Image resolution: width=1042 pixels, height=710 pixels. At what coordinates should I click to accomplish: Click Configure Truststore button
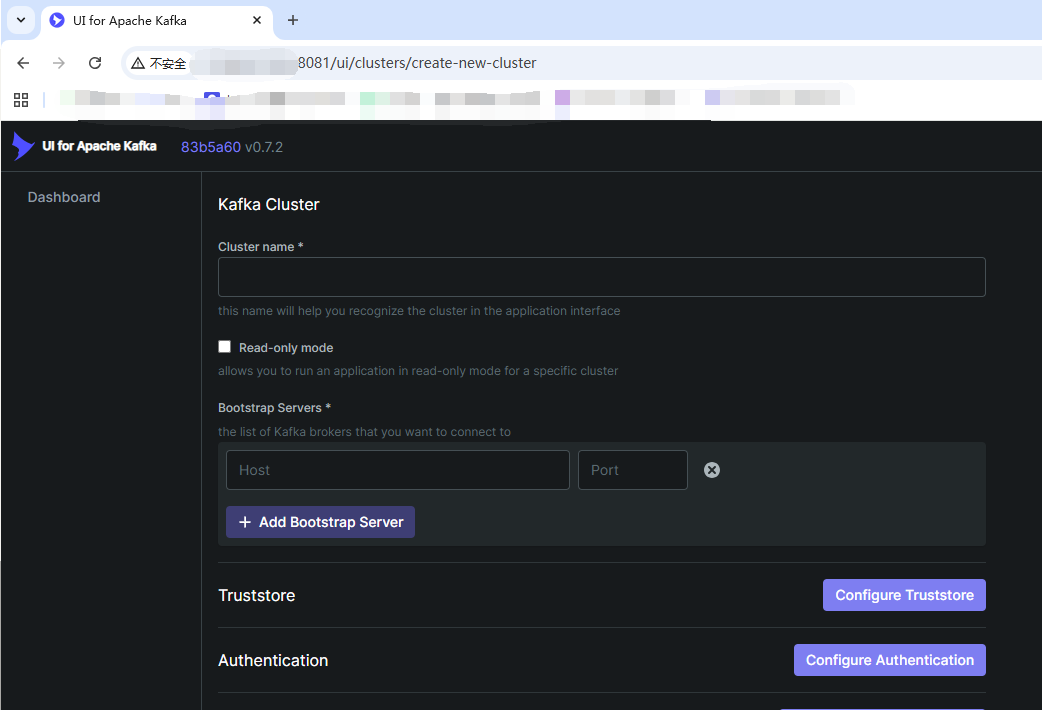pos(904,595)
